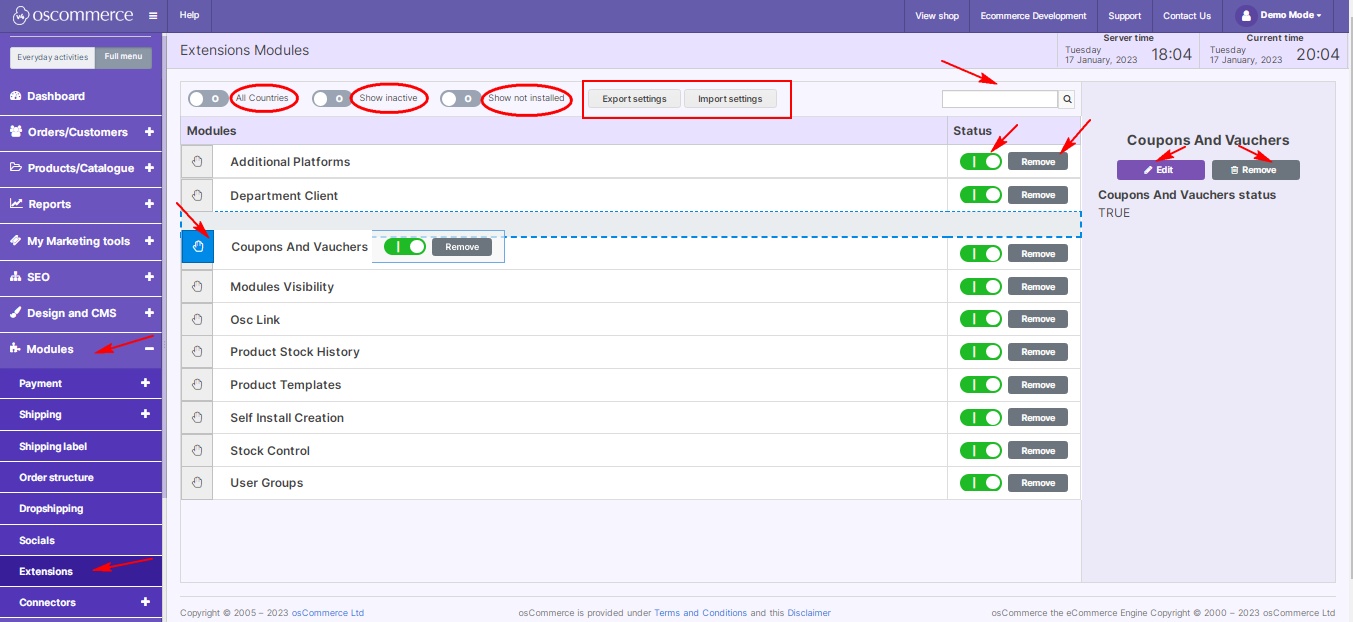Image resolution: width=1353 pixels, height=622 pixels.
Task: Open the Socials menu item
Action: [x=81, y=540]
